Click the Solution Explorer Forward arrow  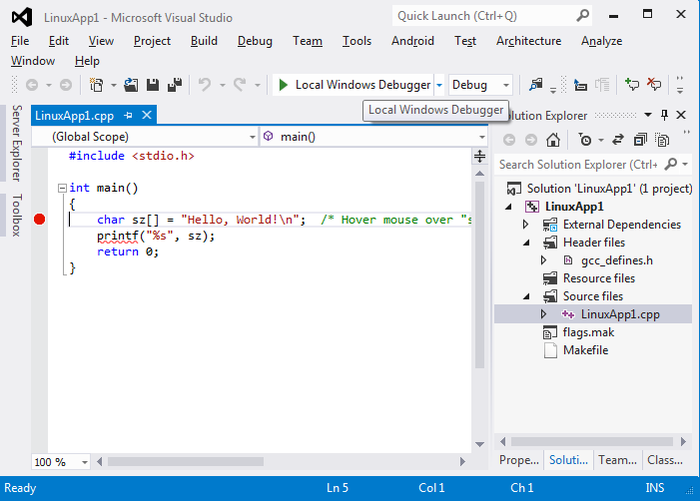point(531,140)
